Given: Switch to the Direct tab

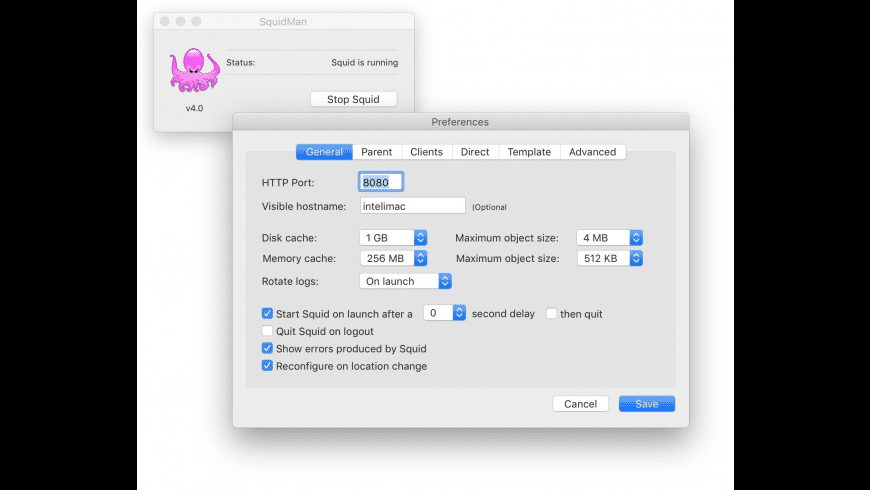Looking at the screenshot, I should tap(475, 152).
